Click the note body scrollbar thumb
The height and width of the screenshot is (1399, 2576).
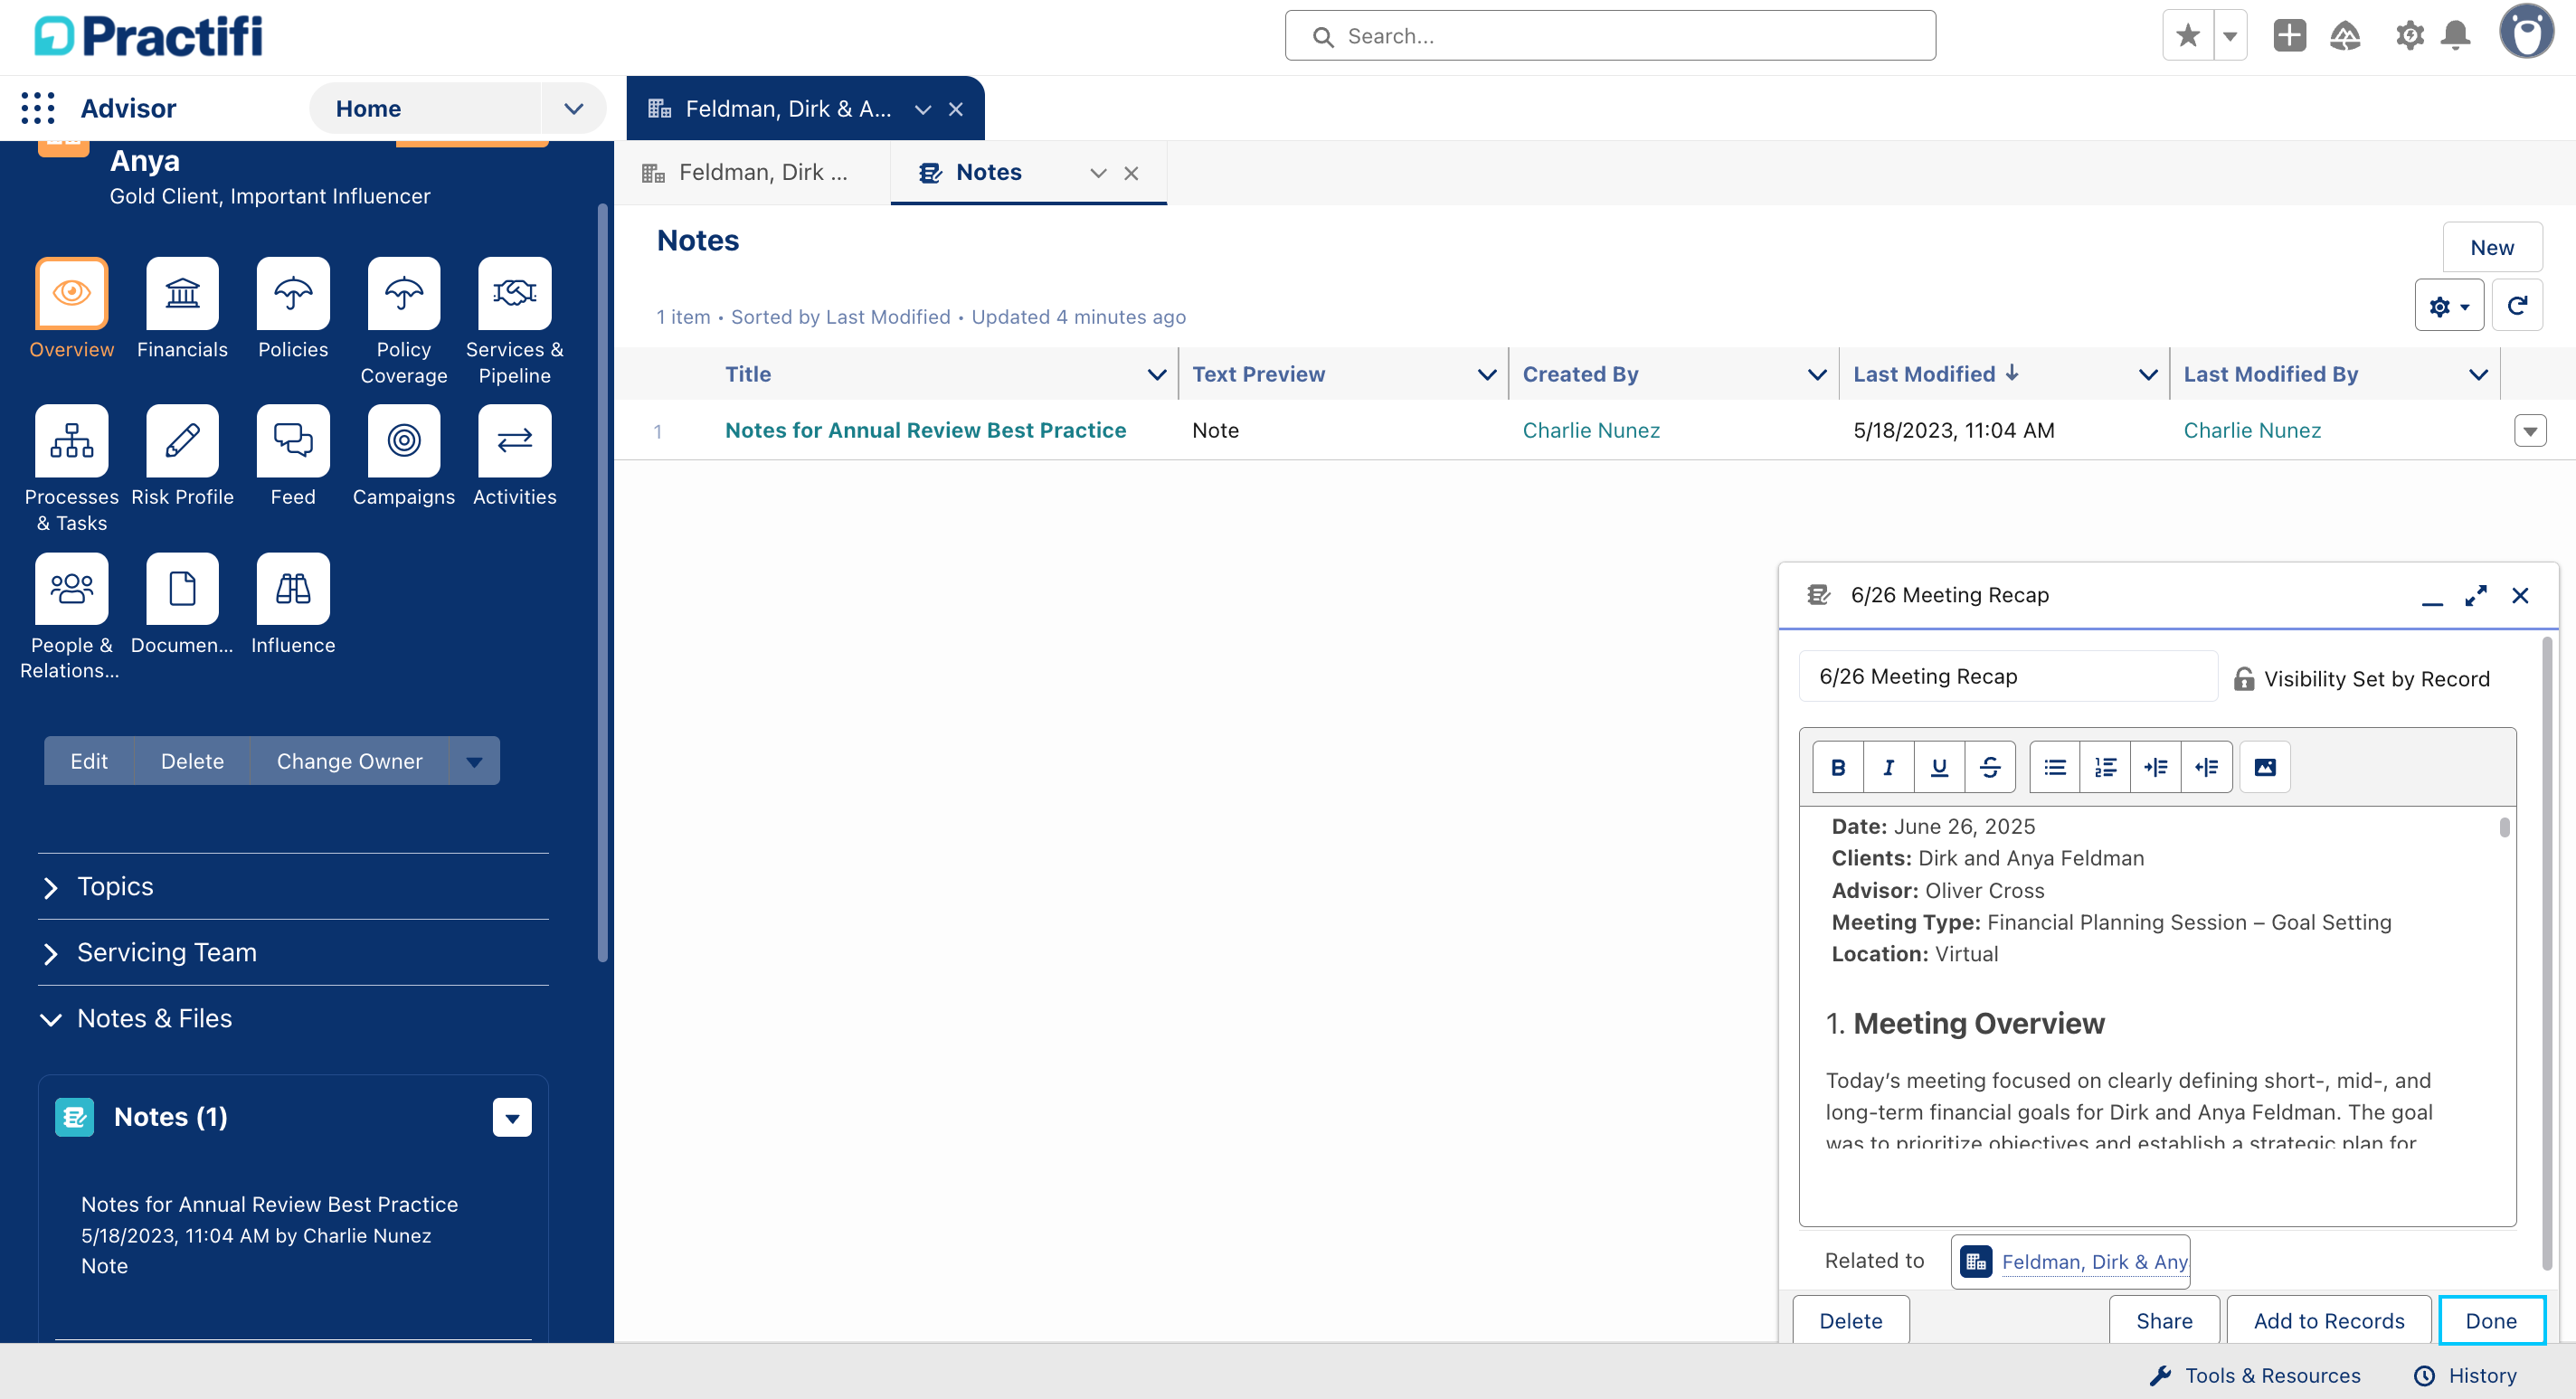pyautogui.click(x=2504, y=827)
